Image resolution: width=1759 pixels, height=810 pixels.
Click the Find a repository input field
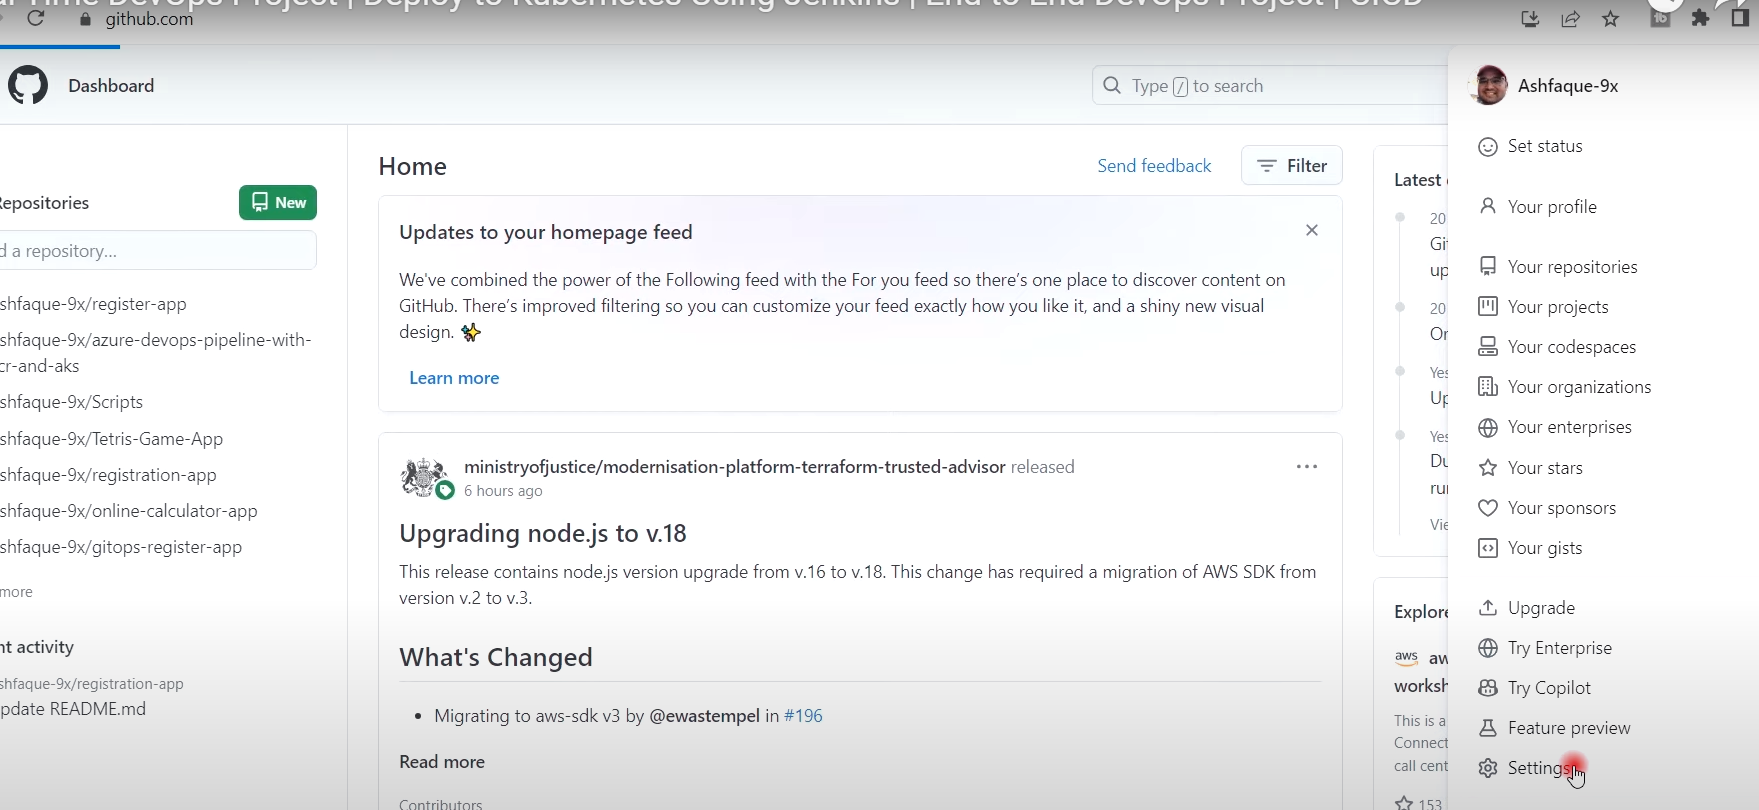click(158, 250)
